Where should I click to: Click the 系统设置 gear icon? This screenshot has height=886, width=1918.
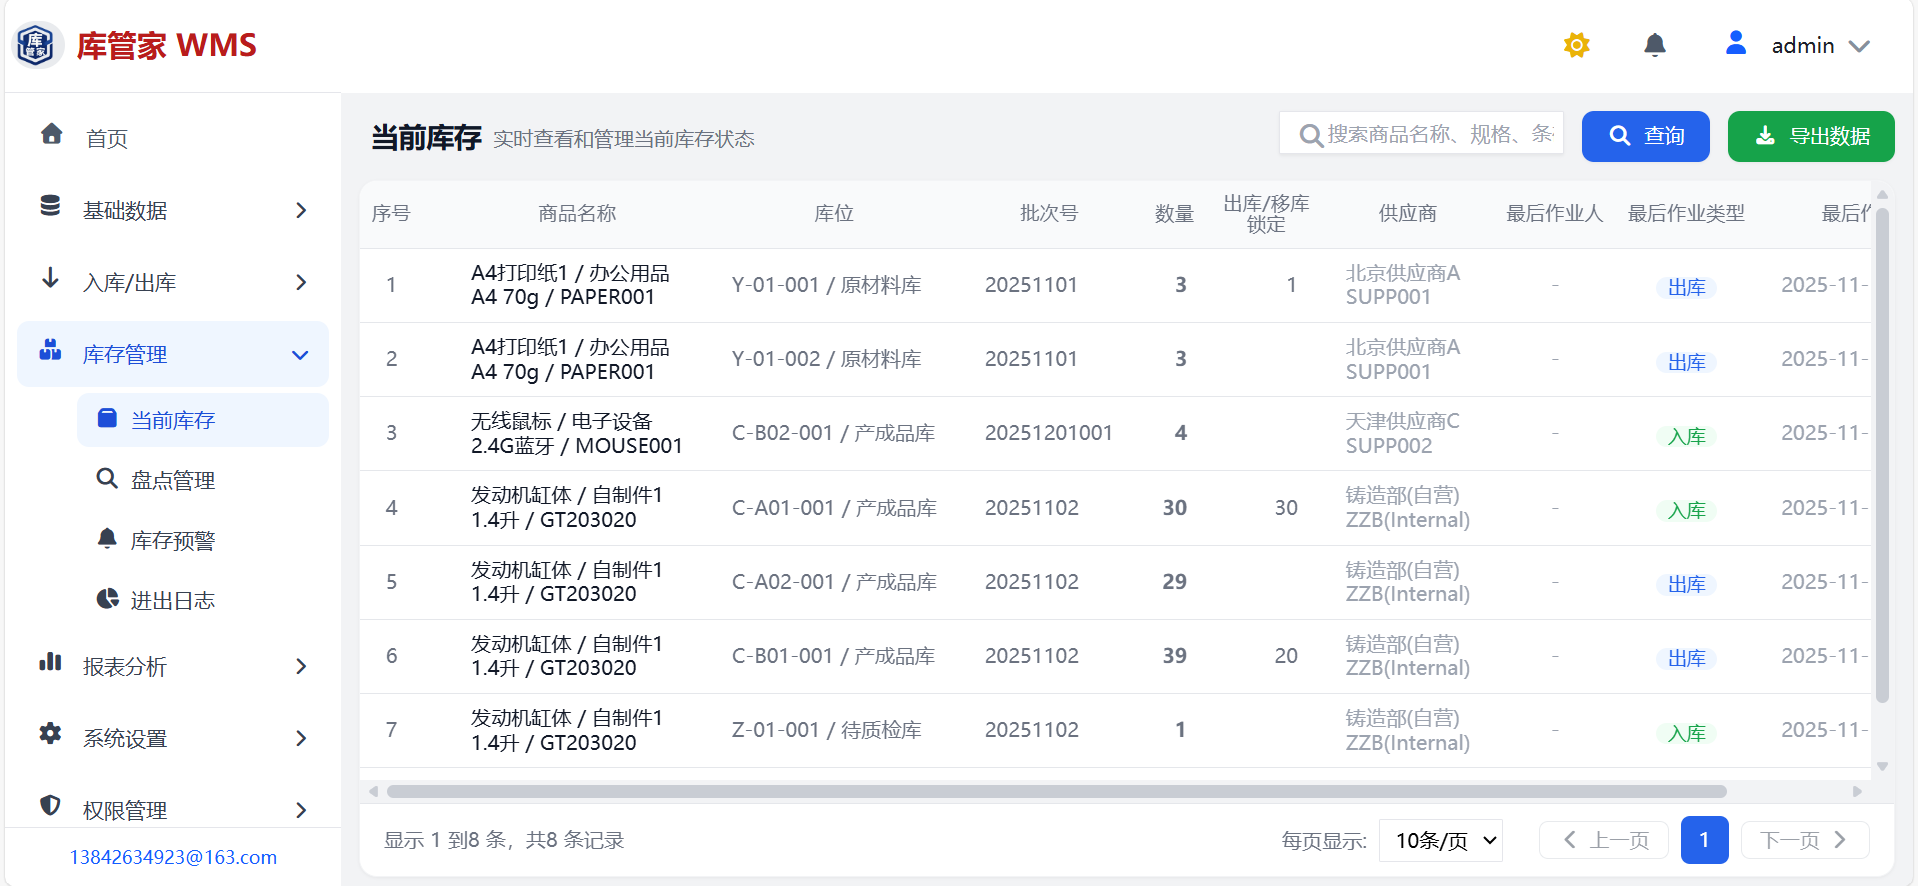click(x=50, y=734)
